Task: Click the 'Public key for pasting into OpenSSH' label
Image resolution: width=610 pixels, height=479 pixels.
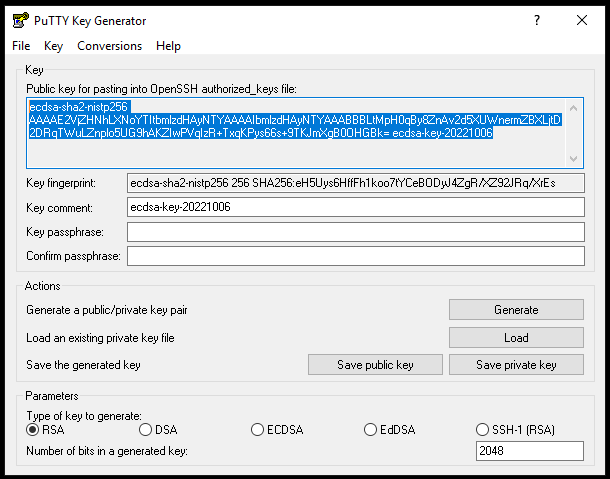Action: (x=161, y=89)
